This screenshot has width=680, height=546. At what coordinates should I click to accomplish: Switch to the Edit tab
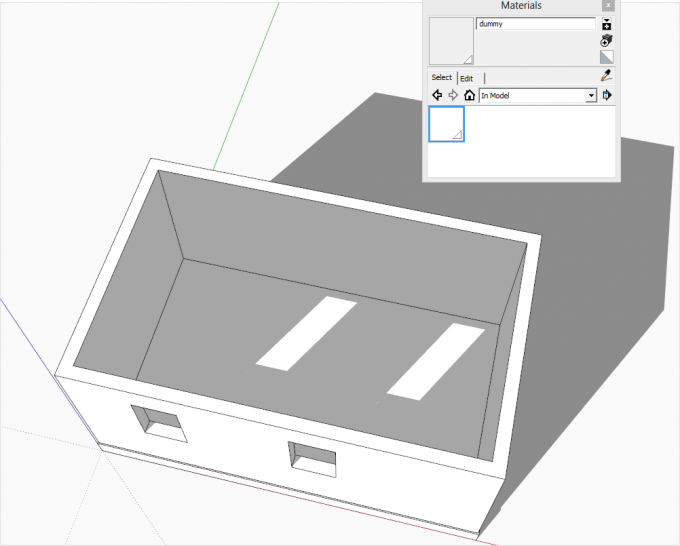click(467, 78)
